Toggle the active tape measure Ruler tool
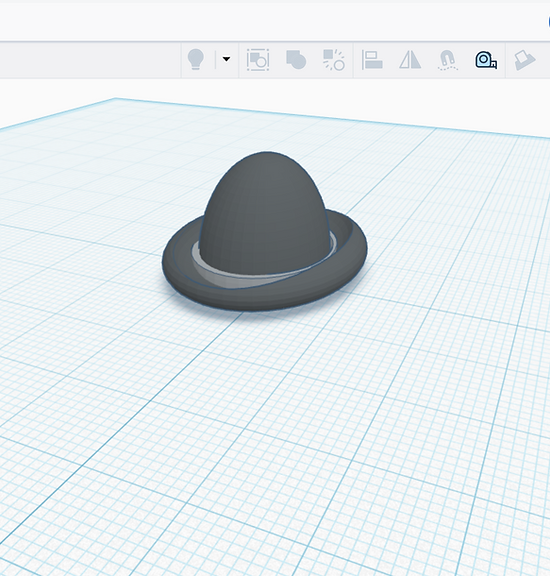Viewport: 550px width, 576px height. [x=486, y=60]
